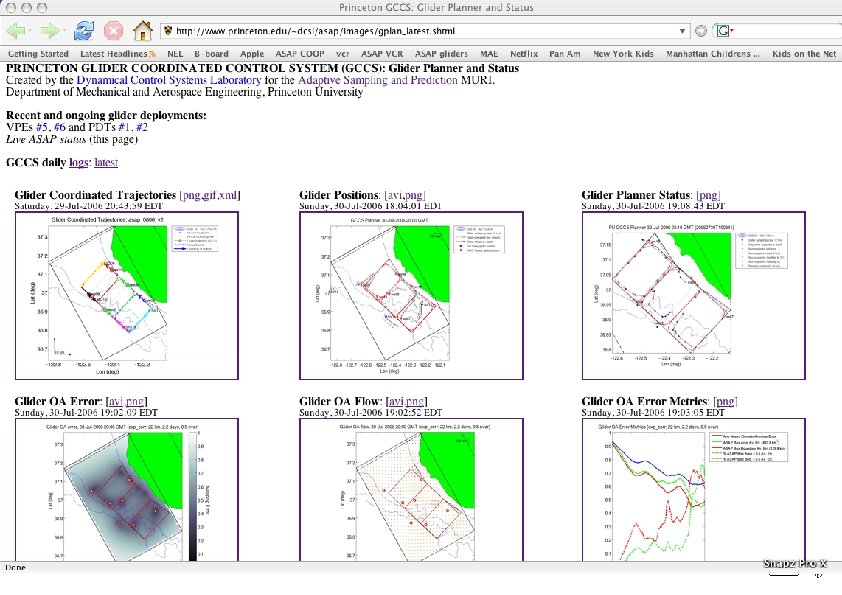Open the Home page house icon
The width and height of the screenshot is (842, 595).
click(x=142, y=31)
